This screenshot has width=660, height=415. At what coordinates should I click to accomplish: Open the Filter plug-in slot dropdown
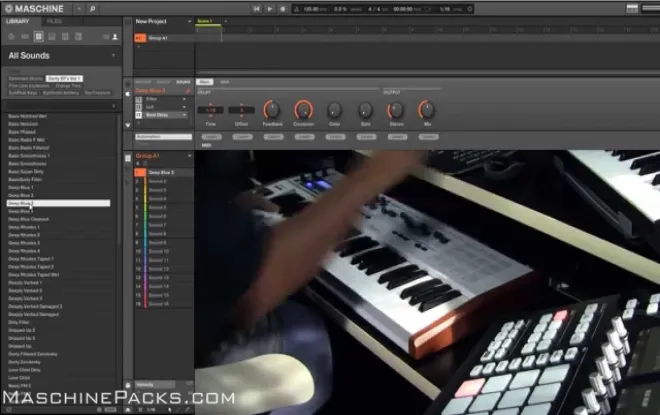point(184,99)
